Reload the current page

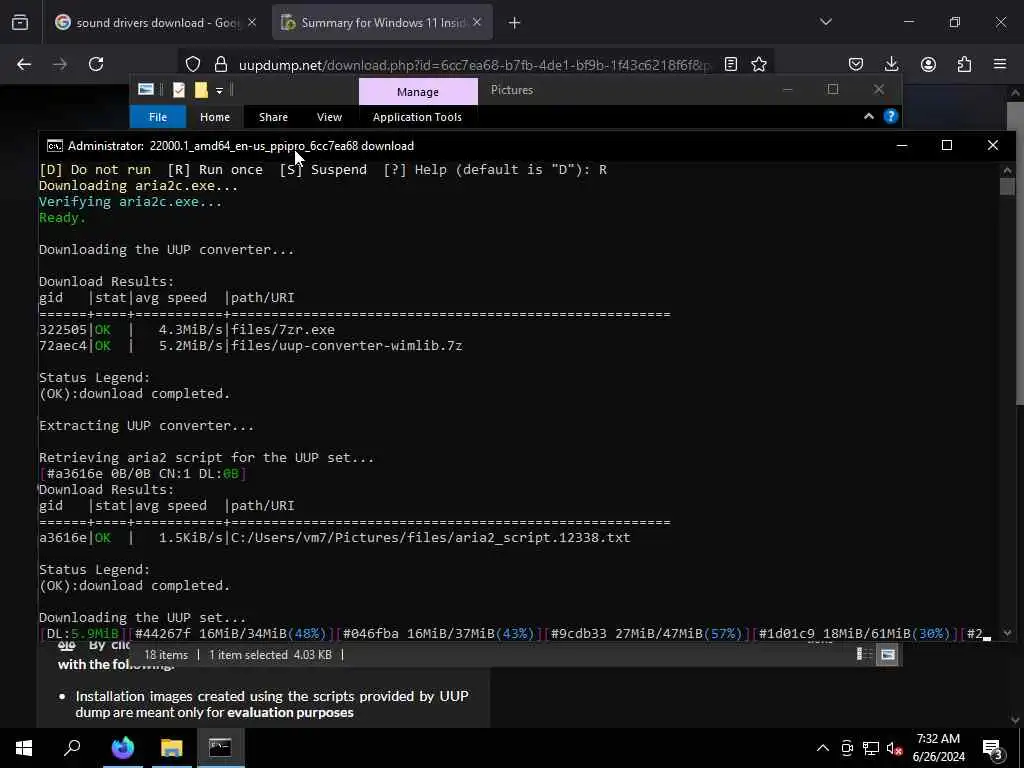96,64
